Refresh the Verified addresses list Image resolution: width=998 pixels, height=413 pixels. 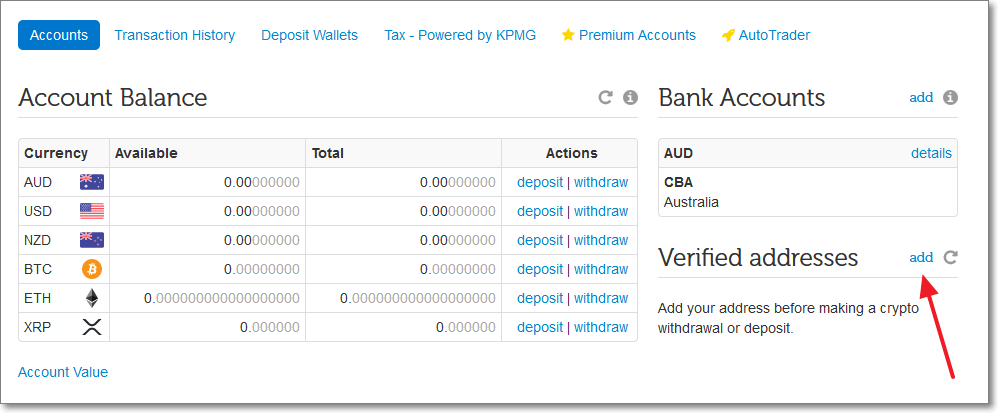(950, 257)
